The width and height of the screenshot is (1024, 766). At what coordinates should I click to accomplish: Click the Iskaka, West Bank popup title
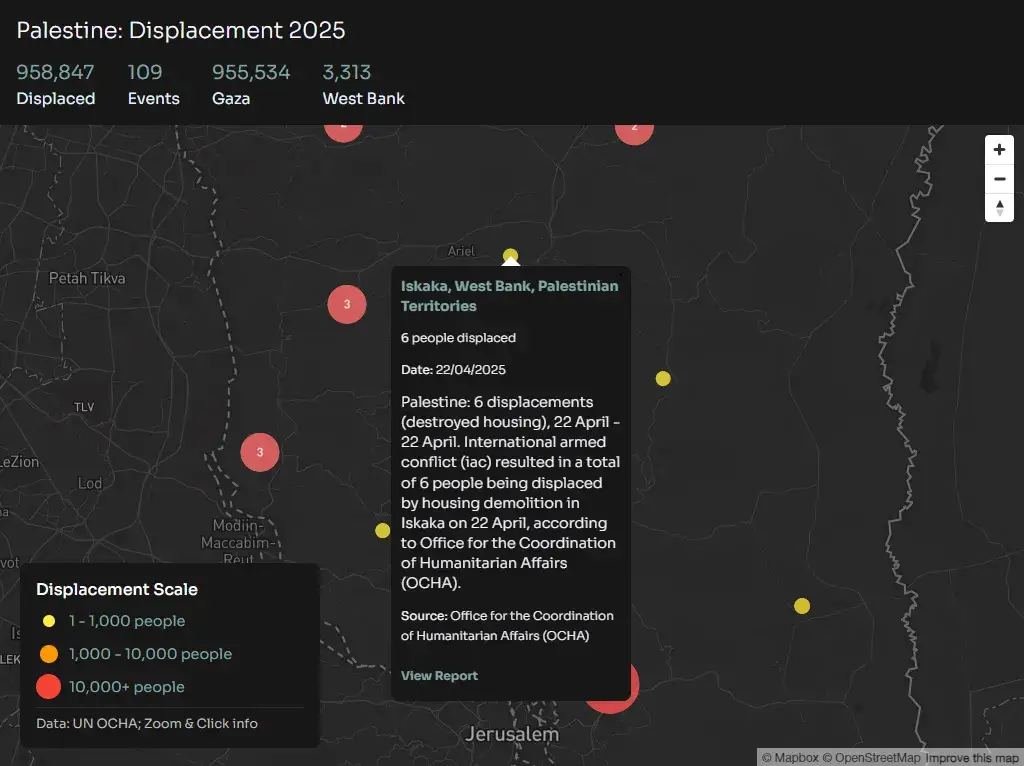click(x=509, y=296)
